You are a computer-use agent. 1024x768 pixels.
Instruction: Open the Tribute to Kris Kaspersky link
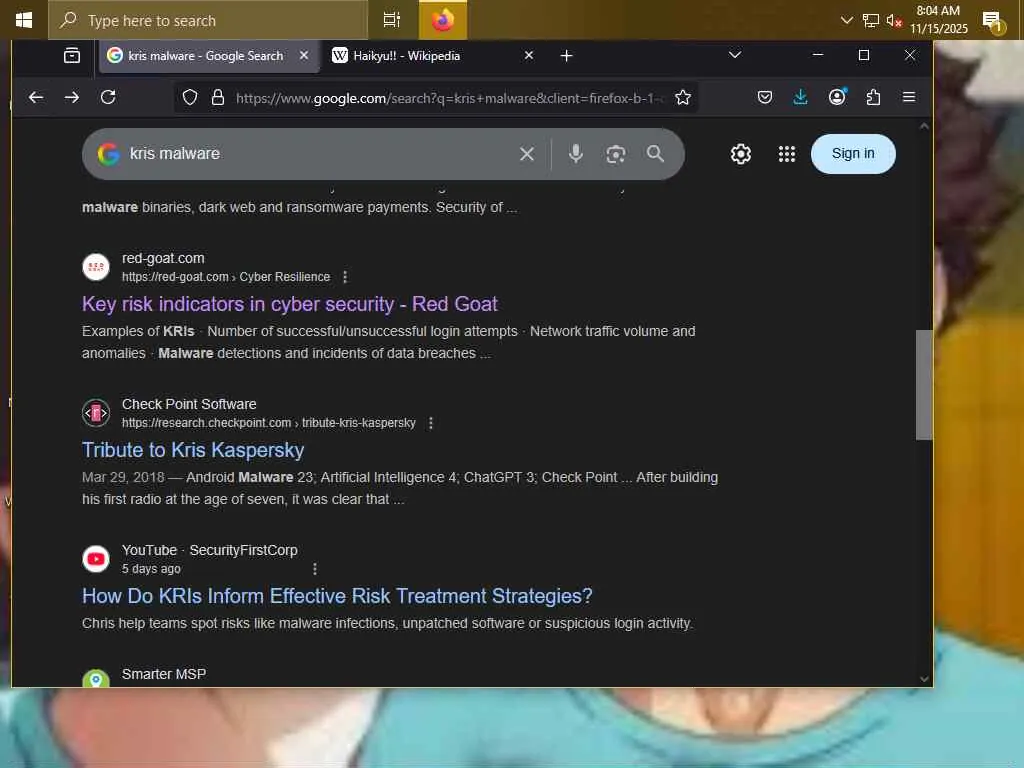193,451
